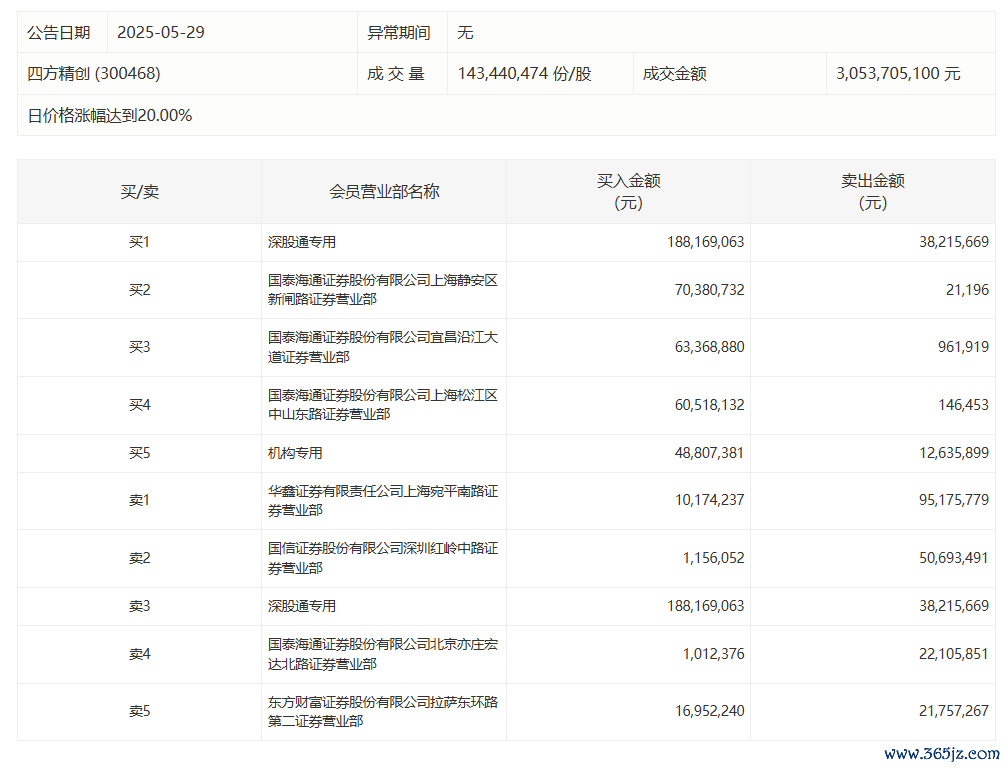Click sell amount 21,757,267
Screen dimensions: 1007x769
pyautogui.click(x=954, y=712)
